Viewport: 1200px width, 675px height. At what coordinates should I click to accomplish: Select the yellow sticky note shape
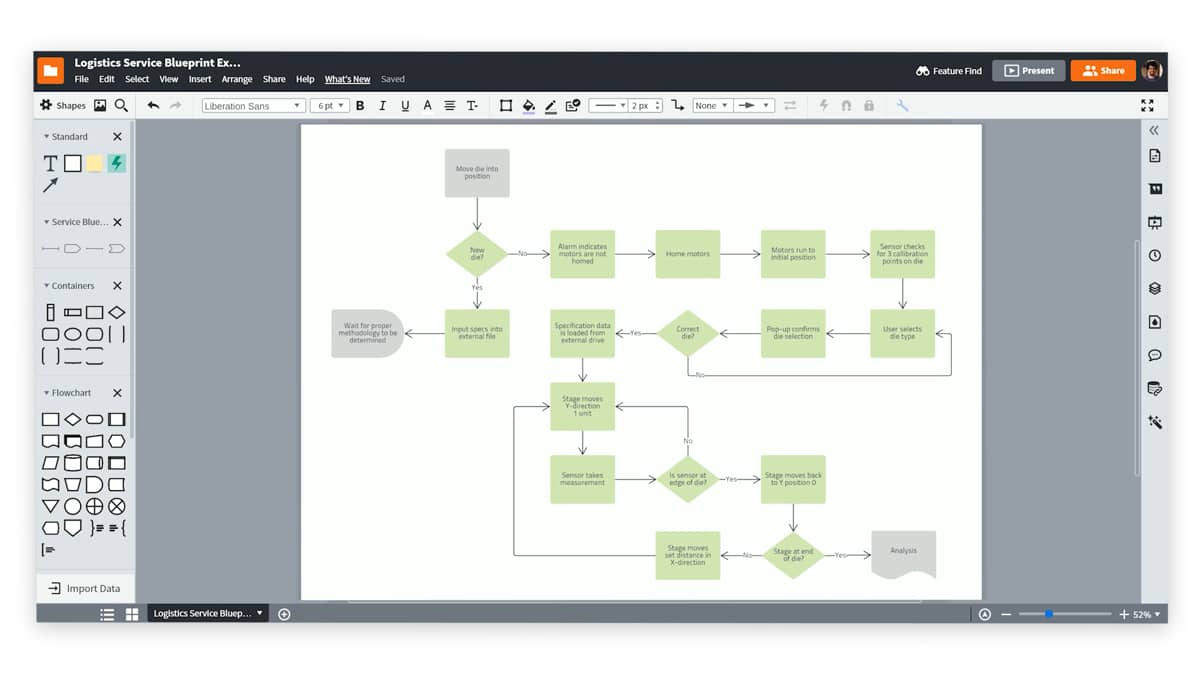[x=95, y=163]
